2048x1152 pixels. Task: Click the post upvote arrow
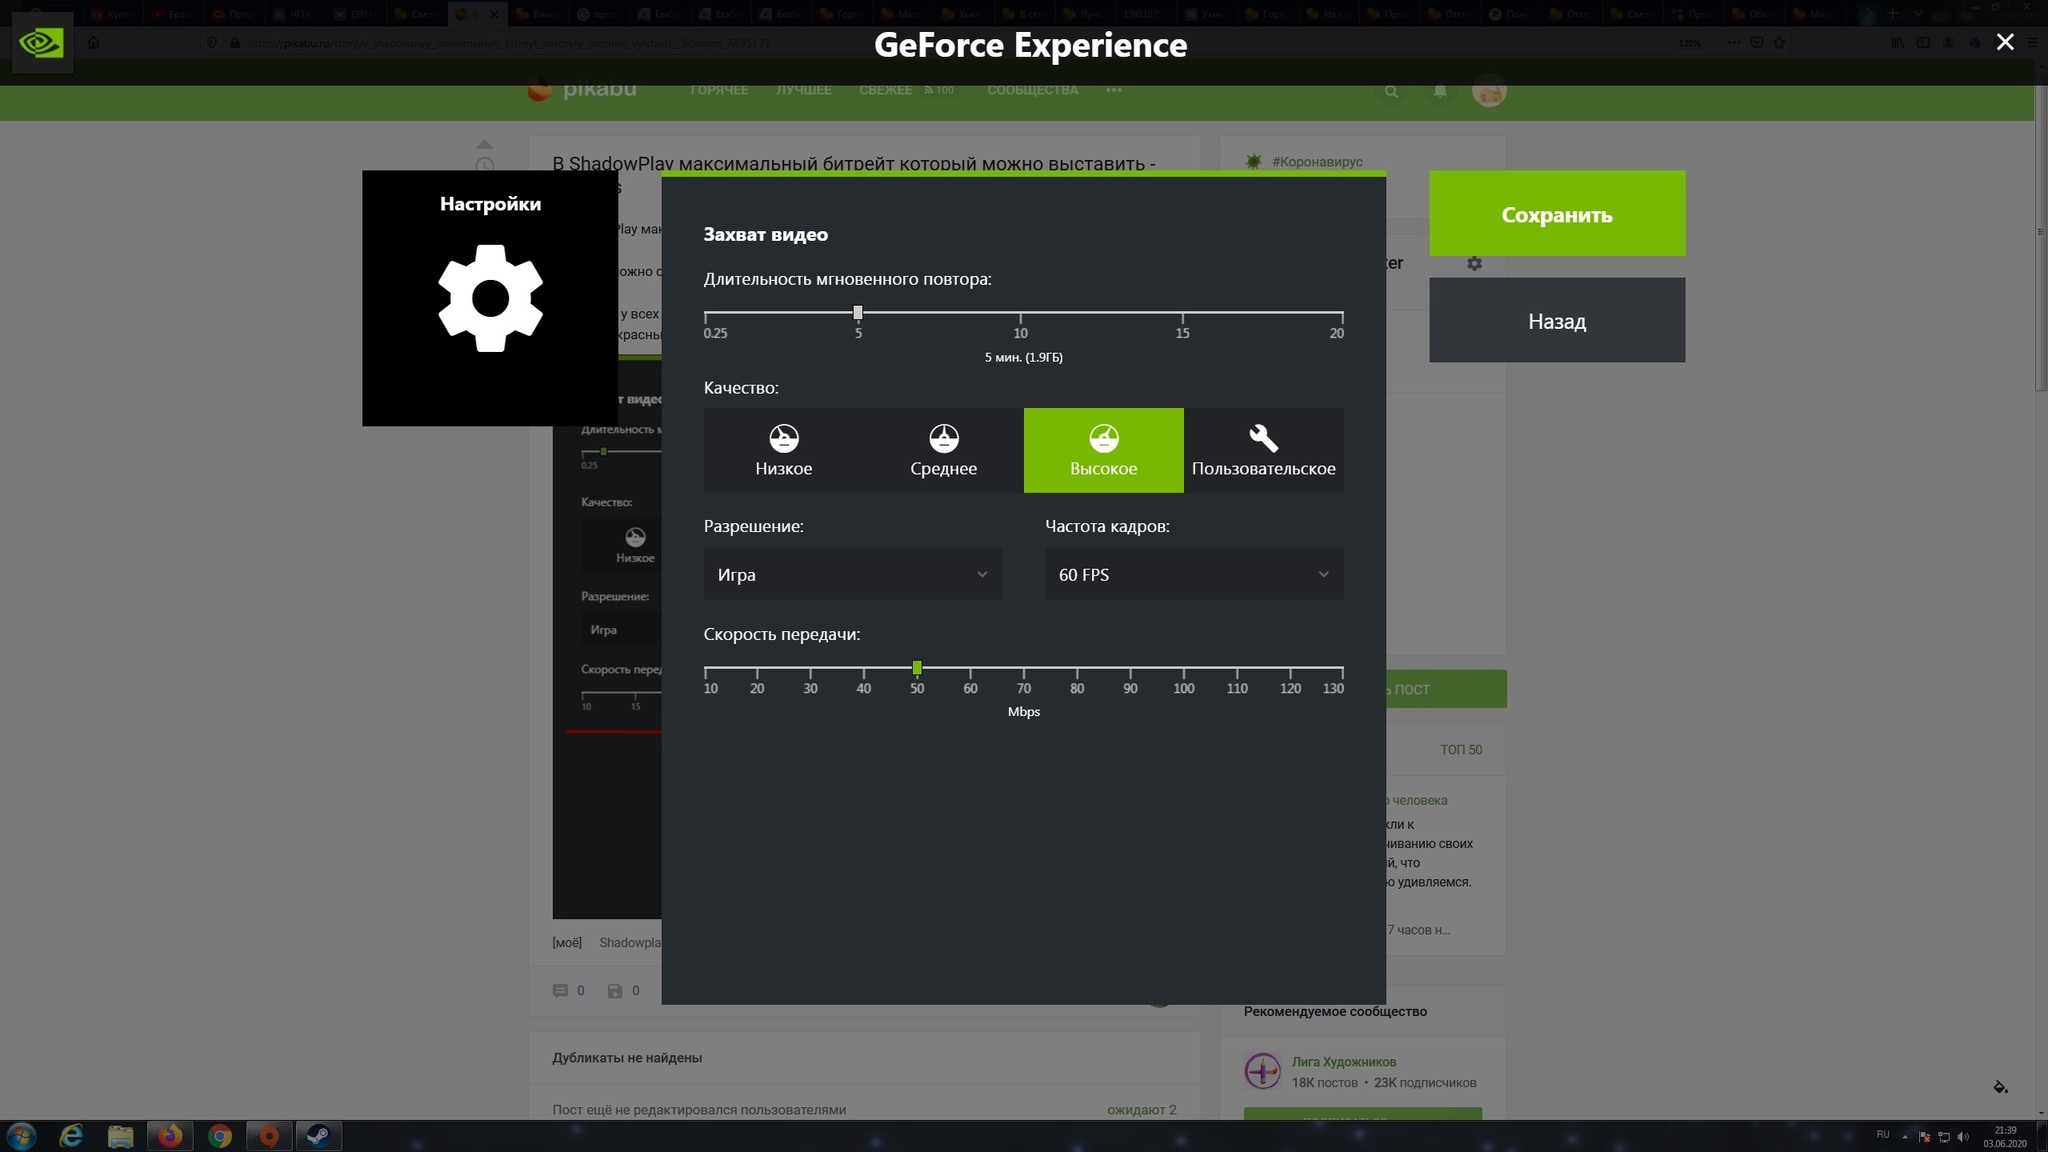(x=484, y=144)
